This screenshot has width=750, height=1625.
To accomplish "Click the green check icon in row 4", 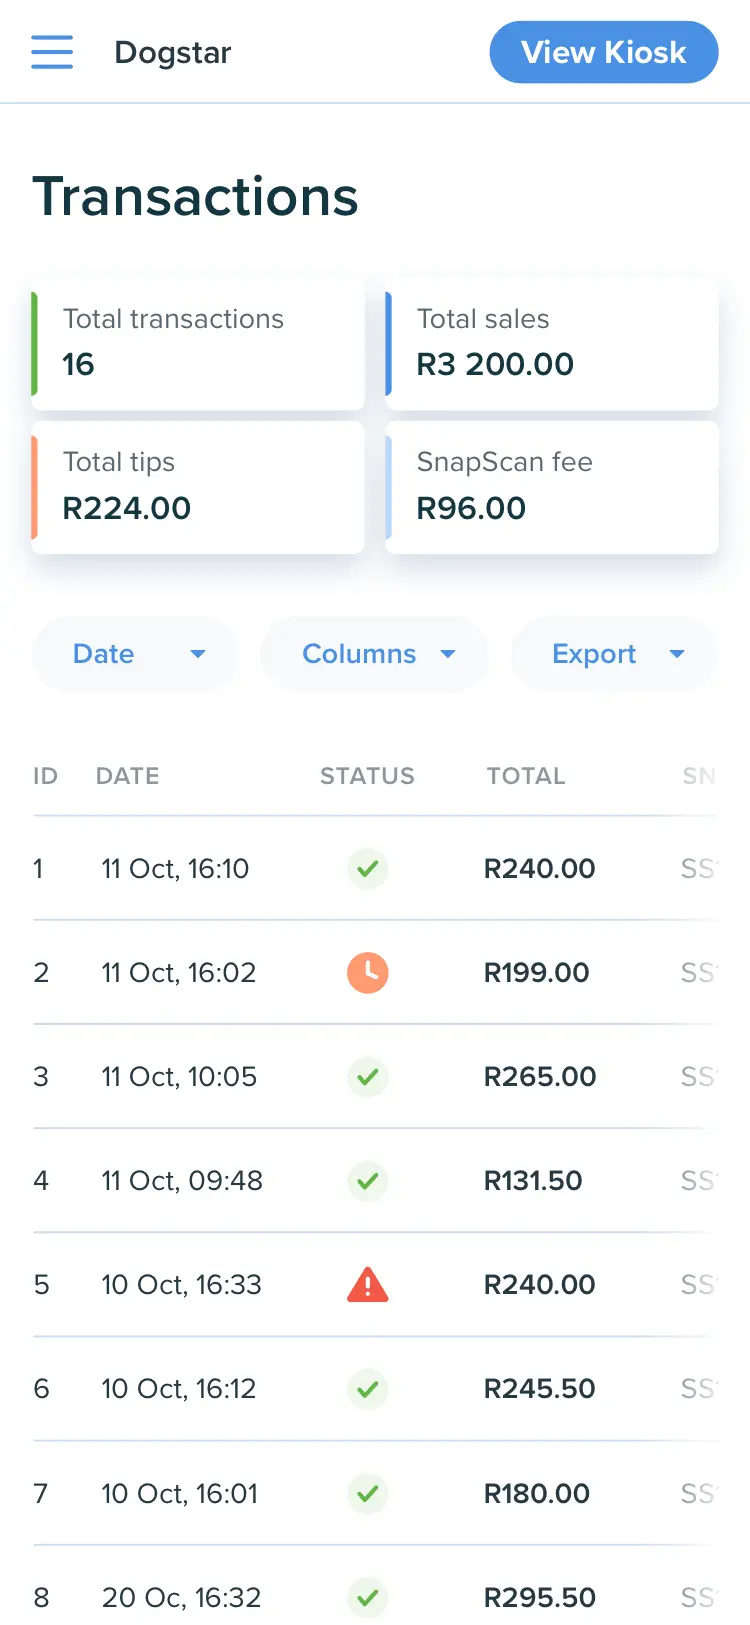I will coord(367,1181).
